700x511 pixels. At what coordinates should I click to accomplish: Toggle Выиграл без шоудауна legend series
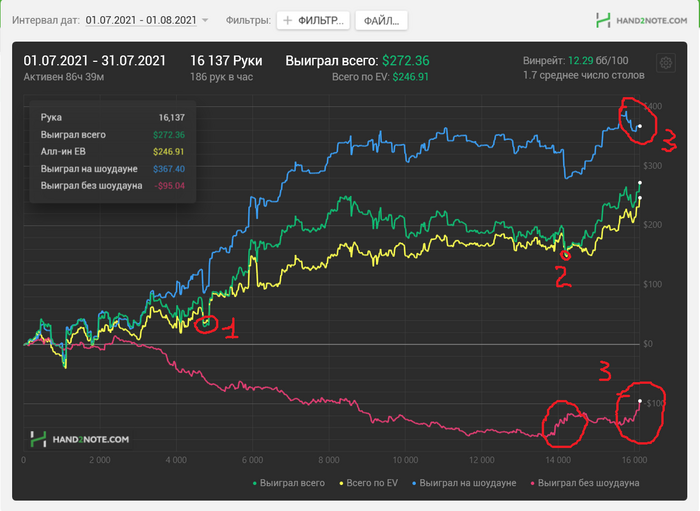click(x=585, y=483)
